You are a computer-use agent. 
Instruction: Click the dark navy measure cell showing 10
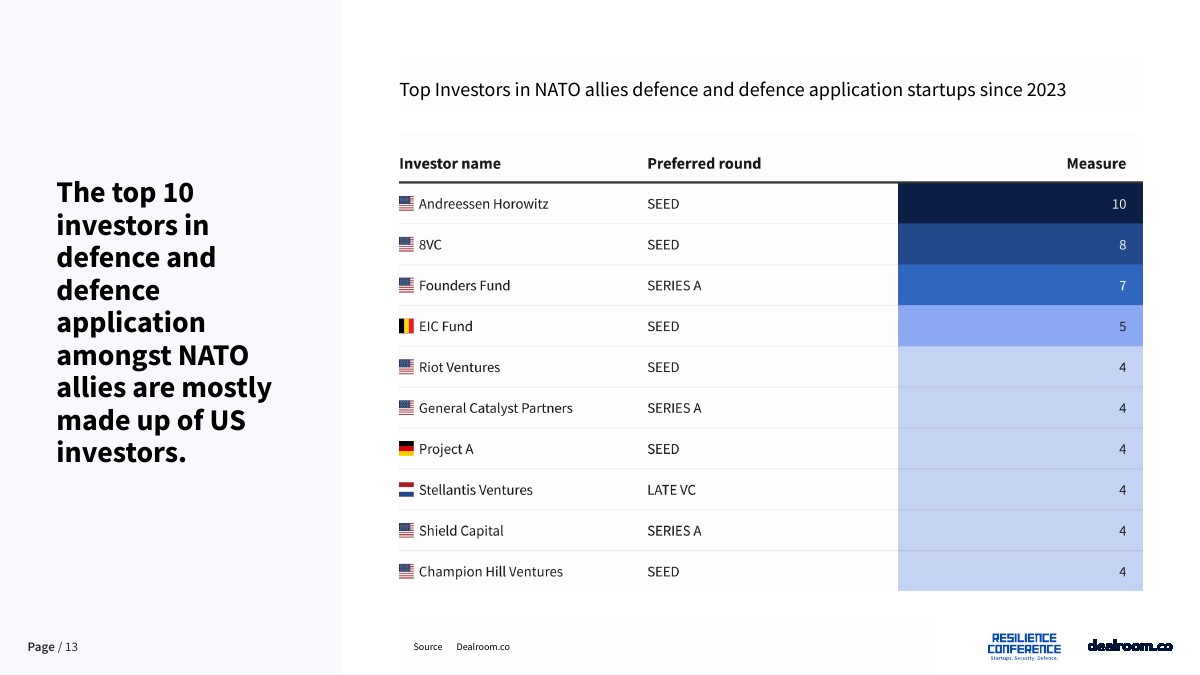coord(1020,204)
